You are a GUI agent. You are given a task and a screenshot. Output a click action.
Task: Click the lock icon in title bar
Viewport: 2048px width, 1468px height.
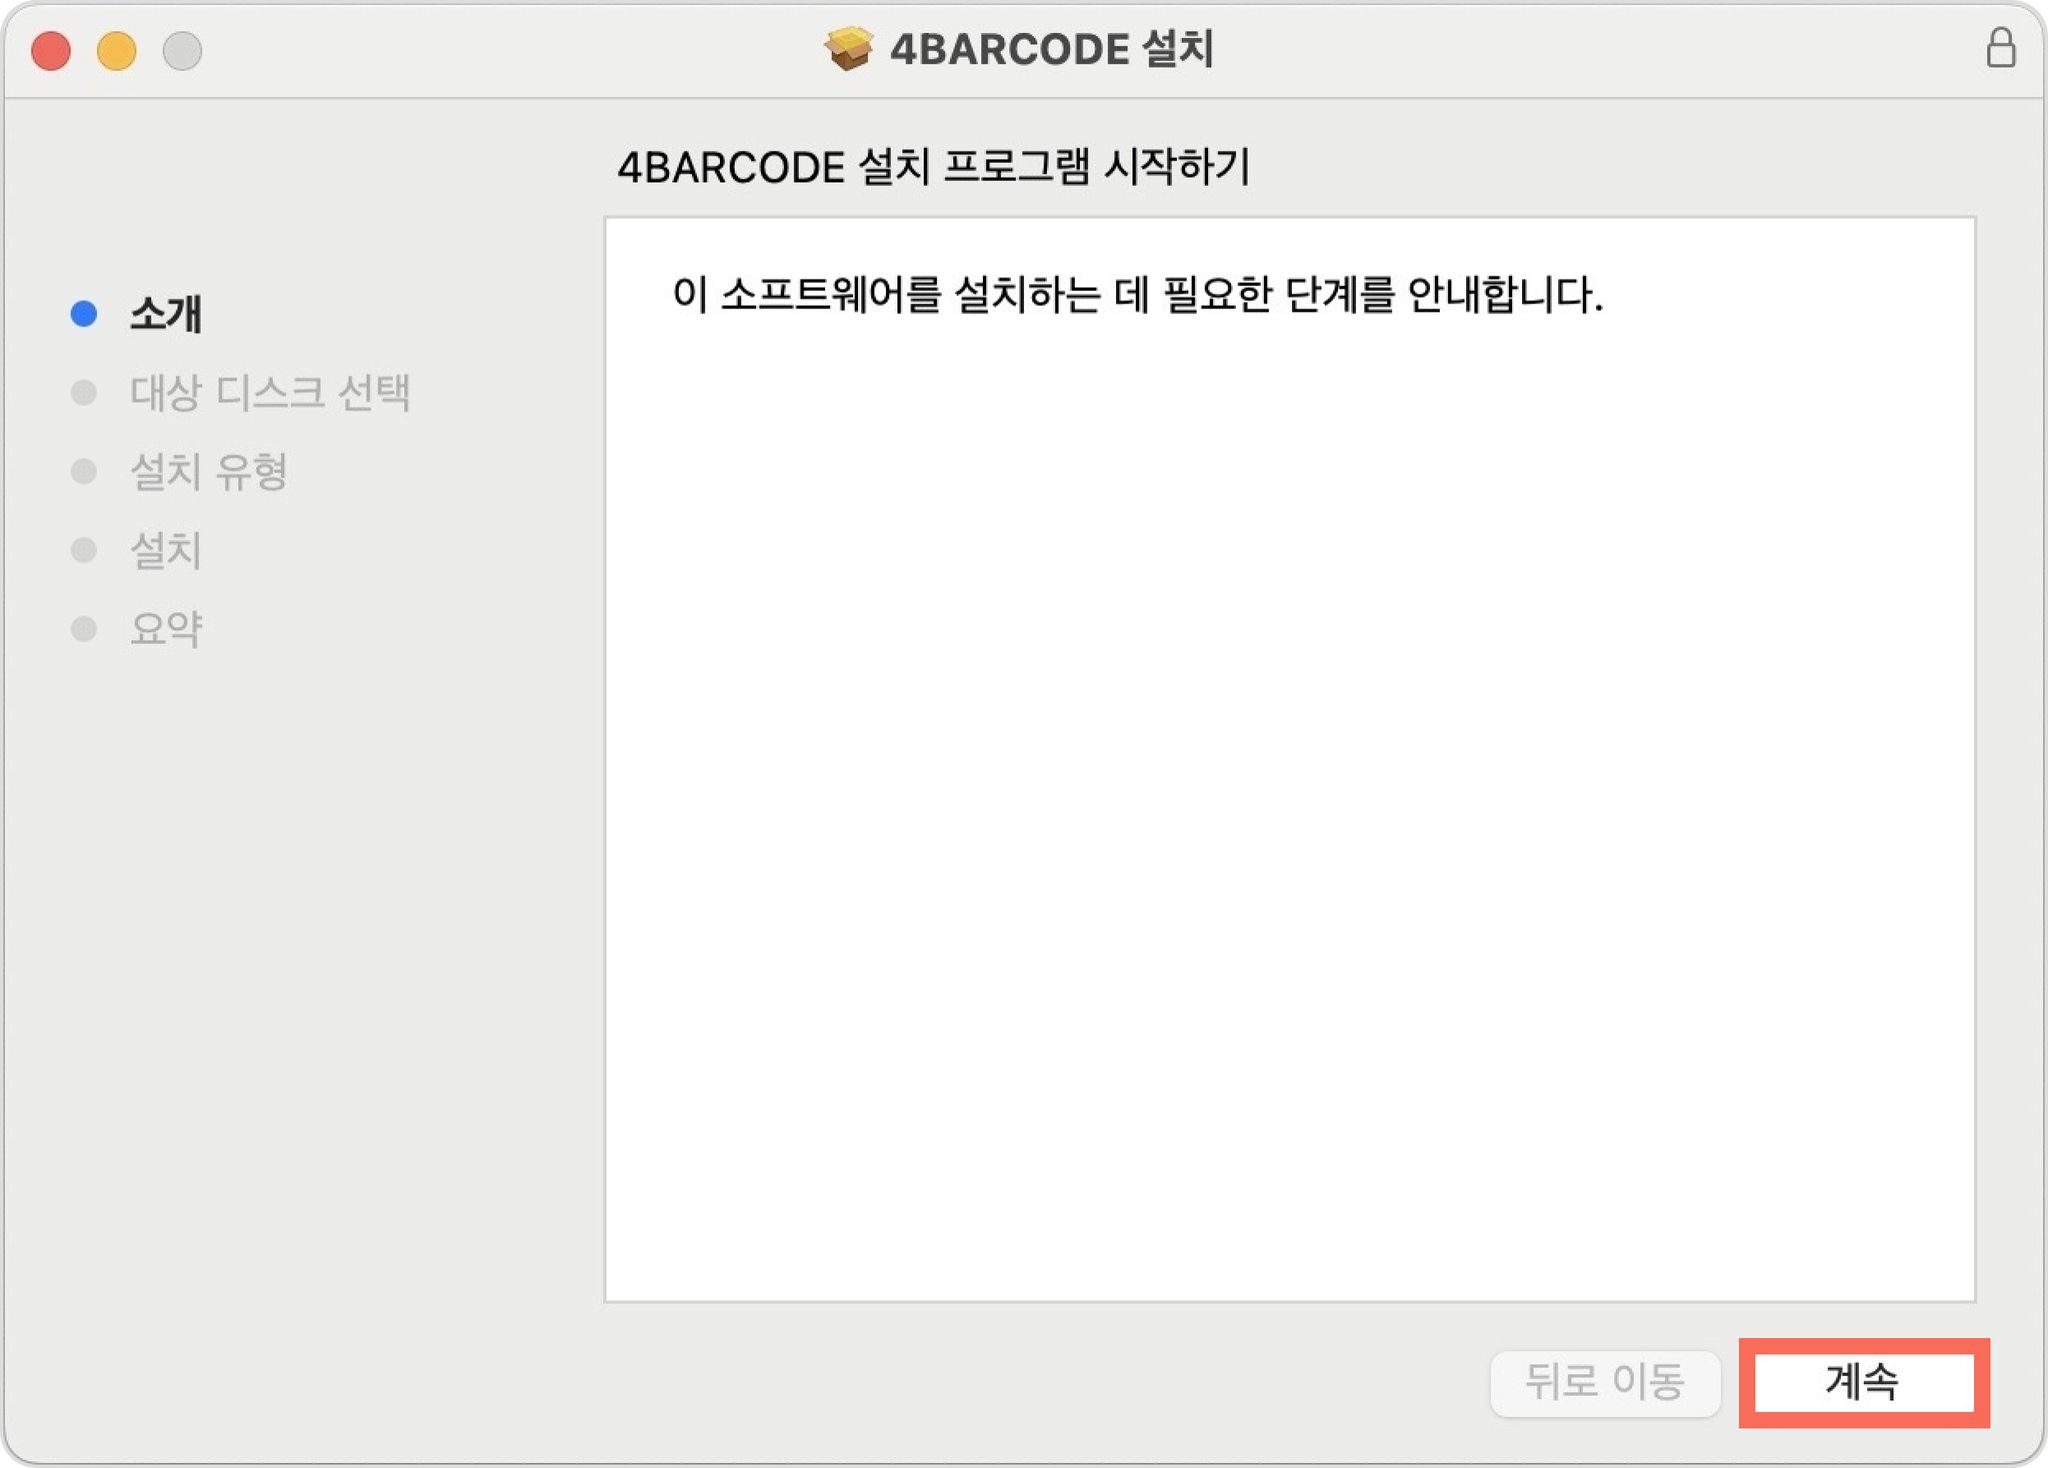pyautogui.click(x=2000, y=47)
